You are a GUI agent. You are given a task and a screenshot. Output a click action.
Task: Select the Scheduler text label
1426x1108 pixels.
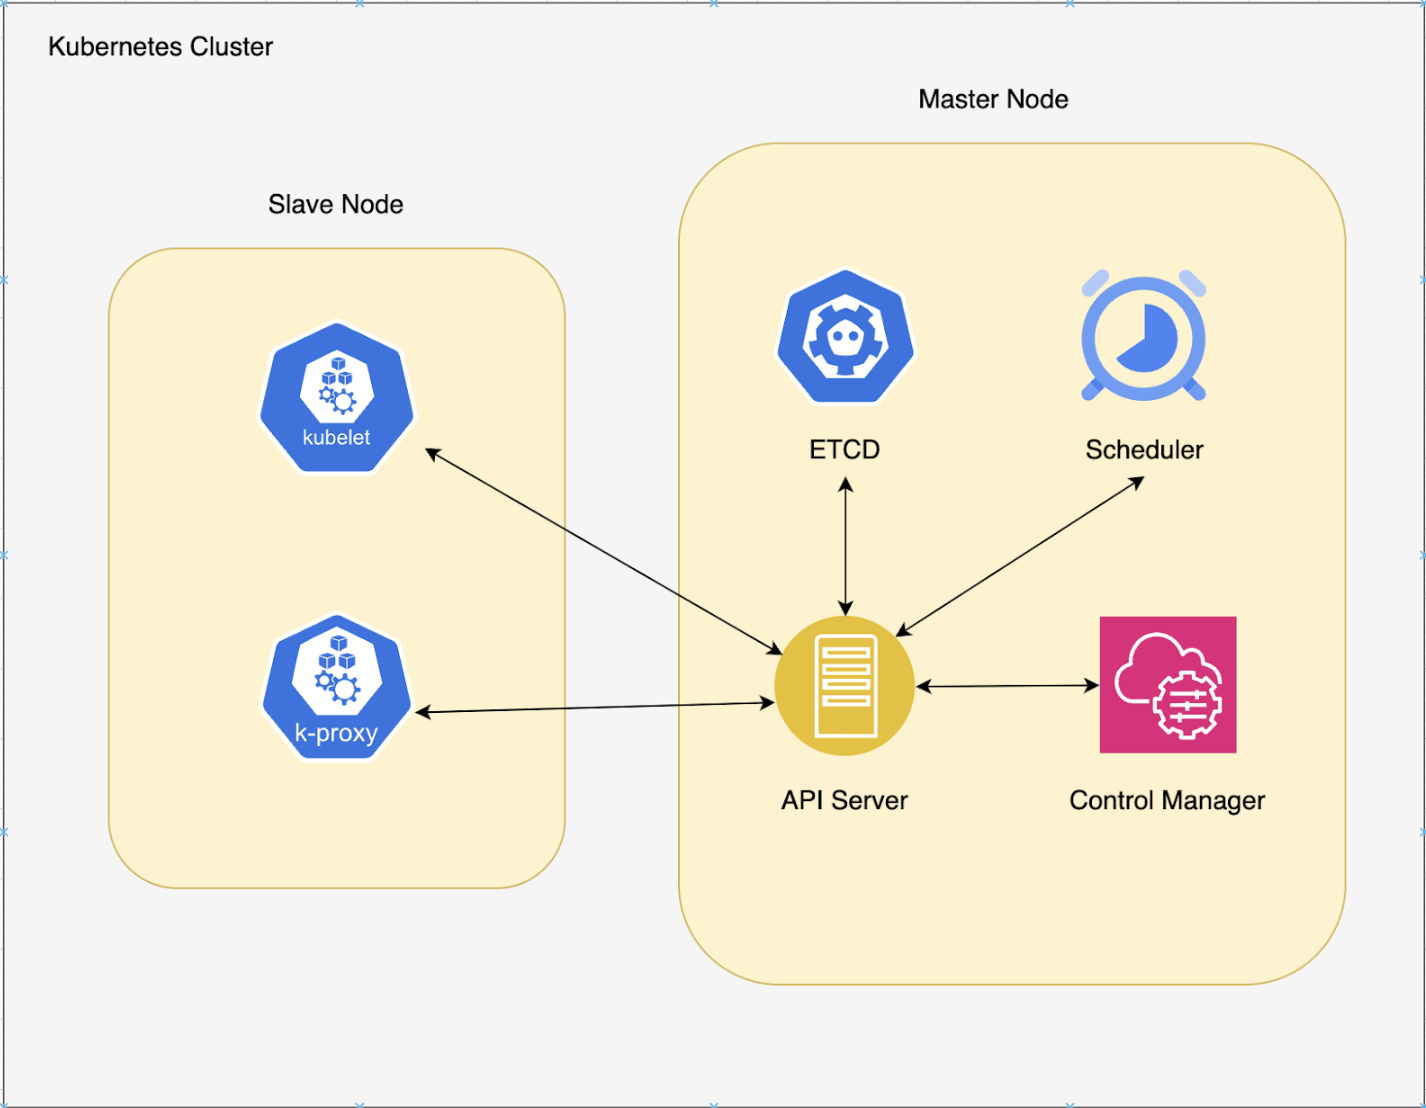tap(1144, 450)
